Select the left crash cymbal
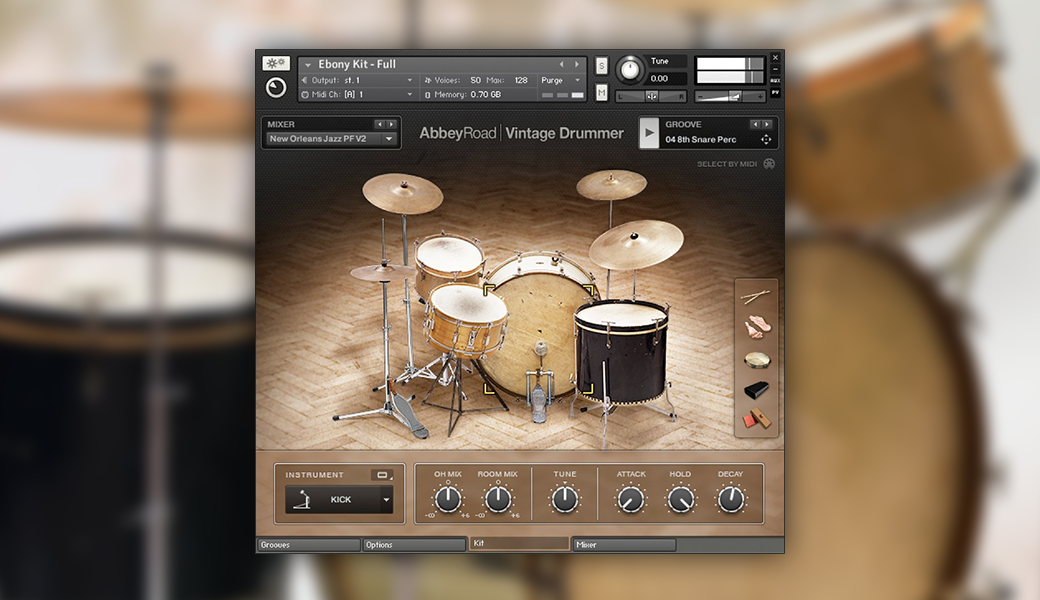The image size is (1040, 600). tap(403, 193)
